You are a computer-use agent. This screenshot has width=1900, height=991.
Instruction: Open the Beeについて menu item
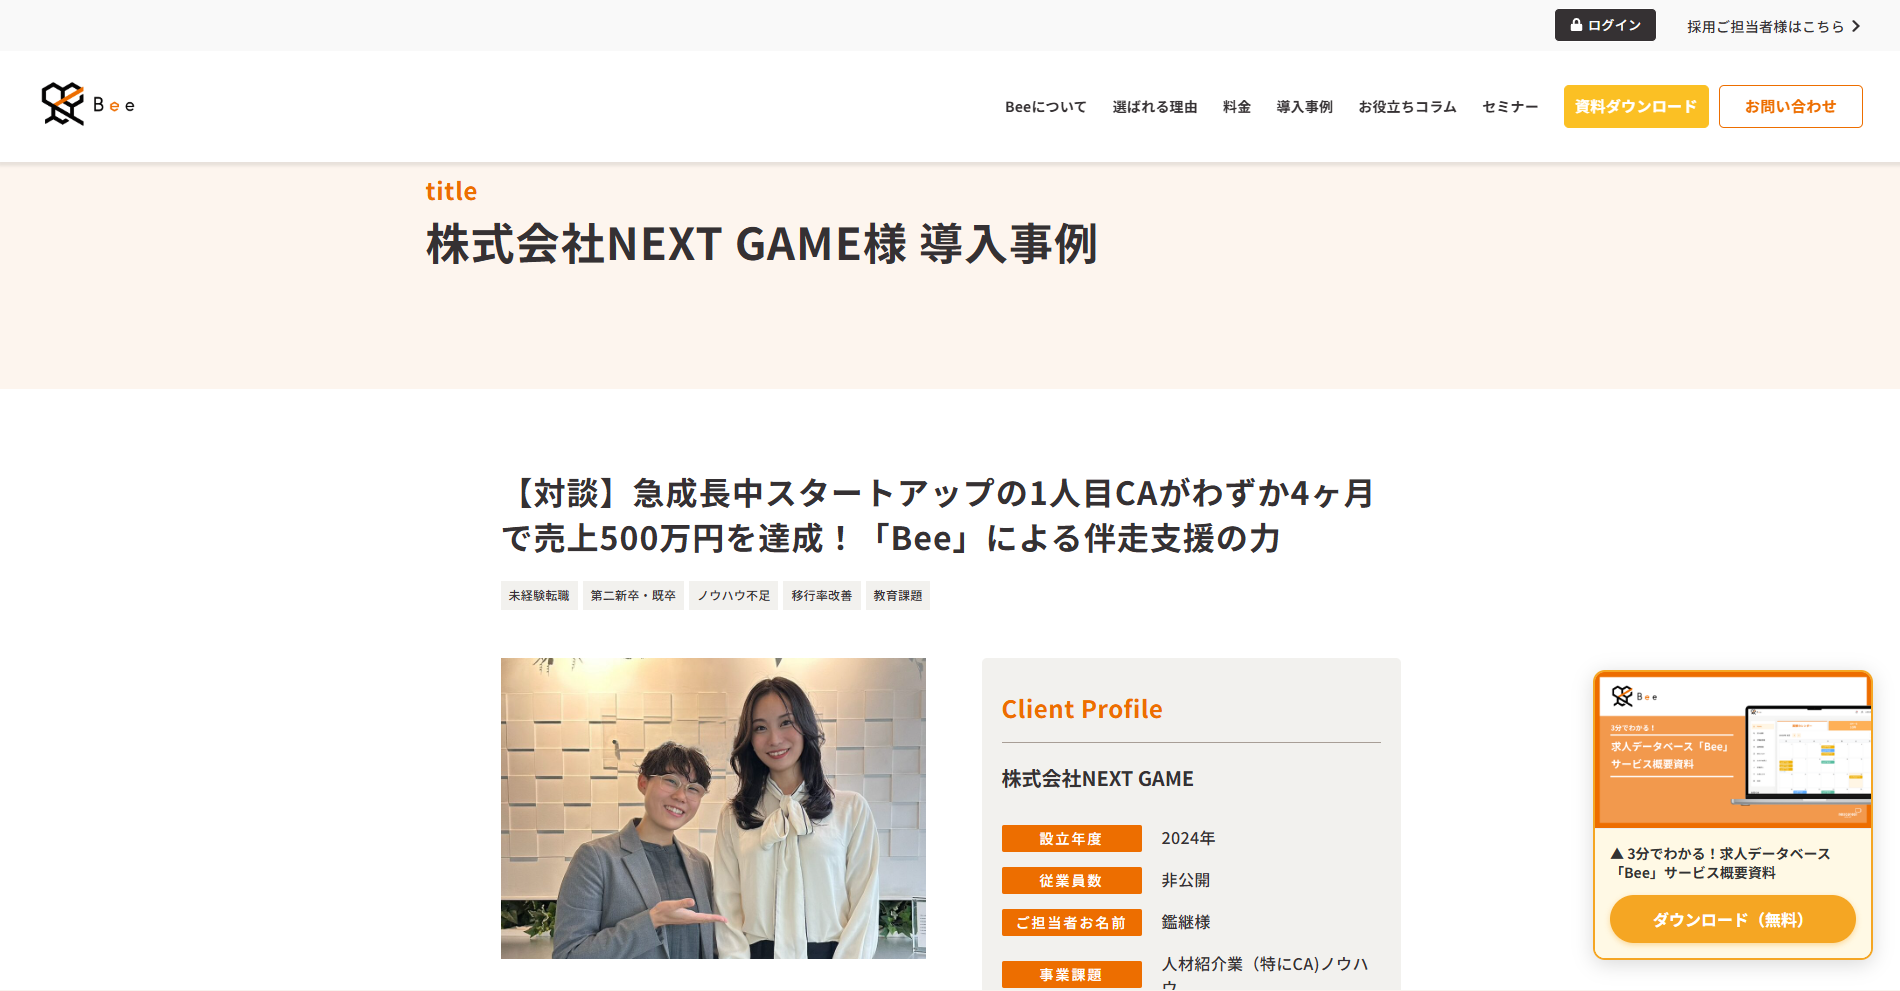[x=1045, y=107]
